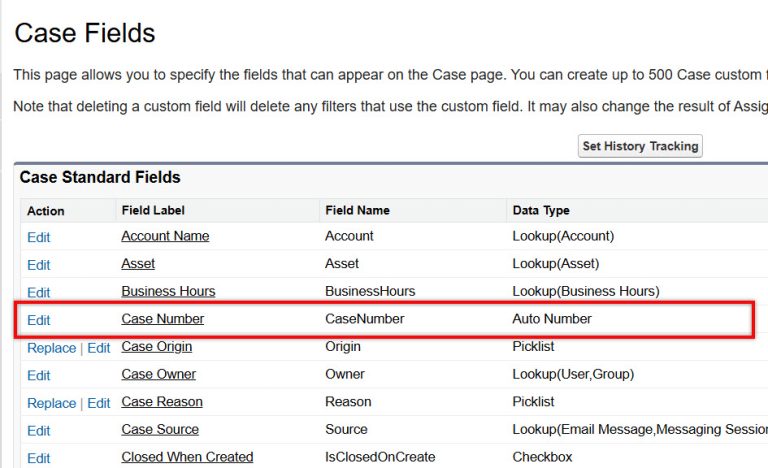
Task: Open the Case Origin field label
Action: (x=157, y=346)
